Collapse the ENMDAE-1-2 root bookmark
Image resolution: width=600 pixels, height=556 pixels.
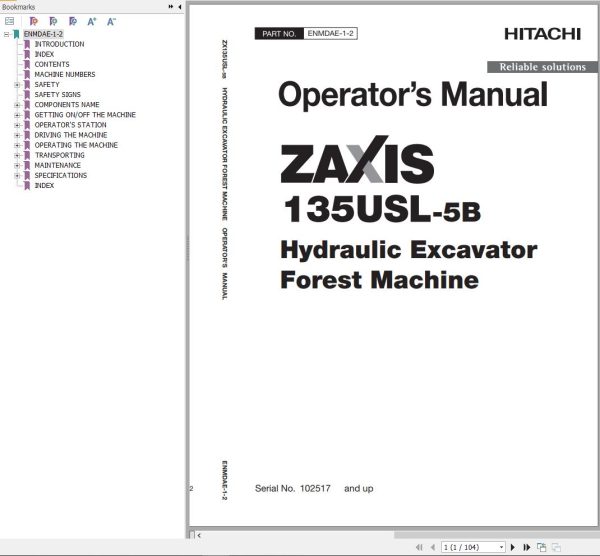tap(6, 34)
